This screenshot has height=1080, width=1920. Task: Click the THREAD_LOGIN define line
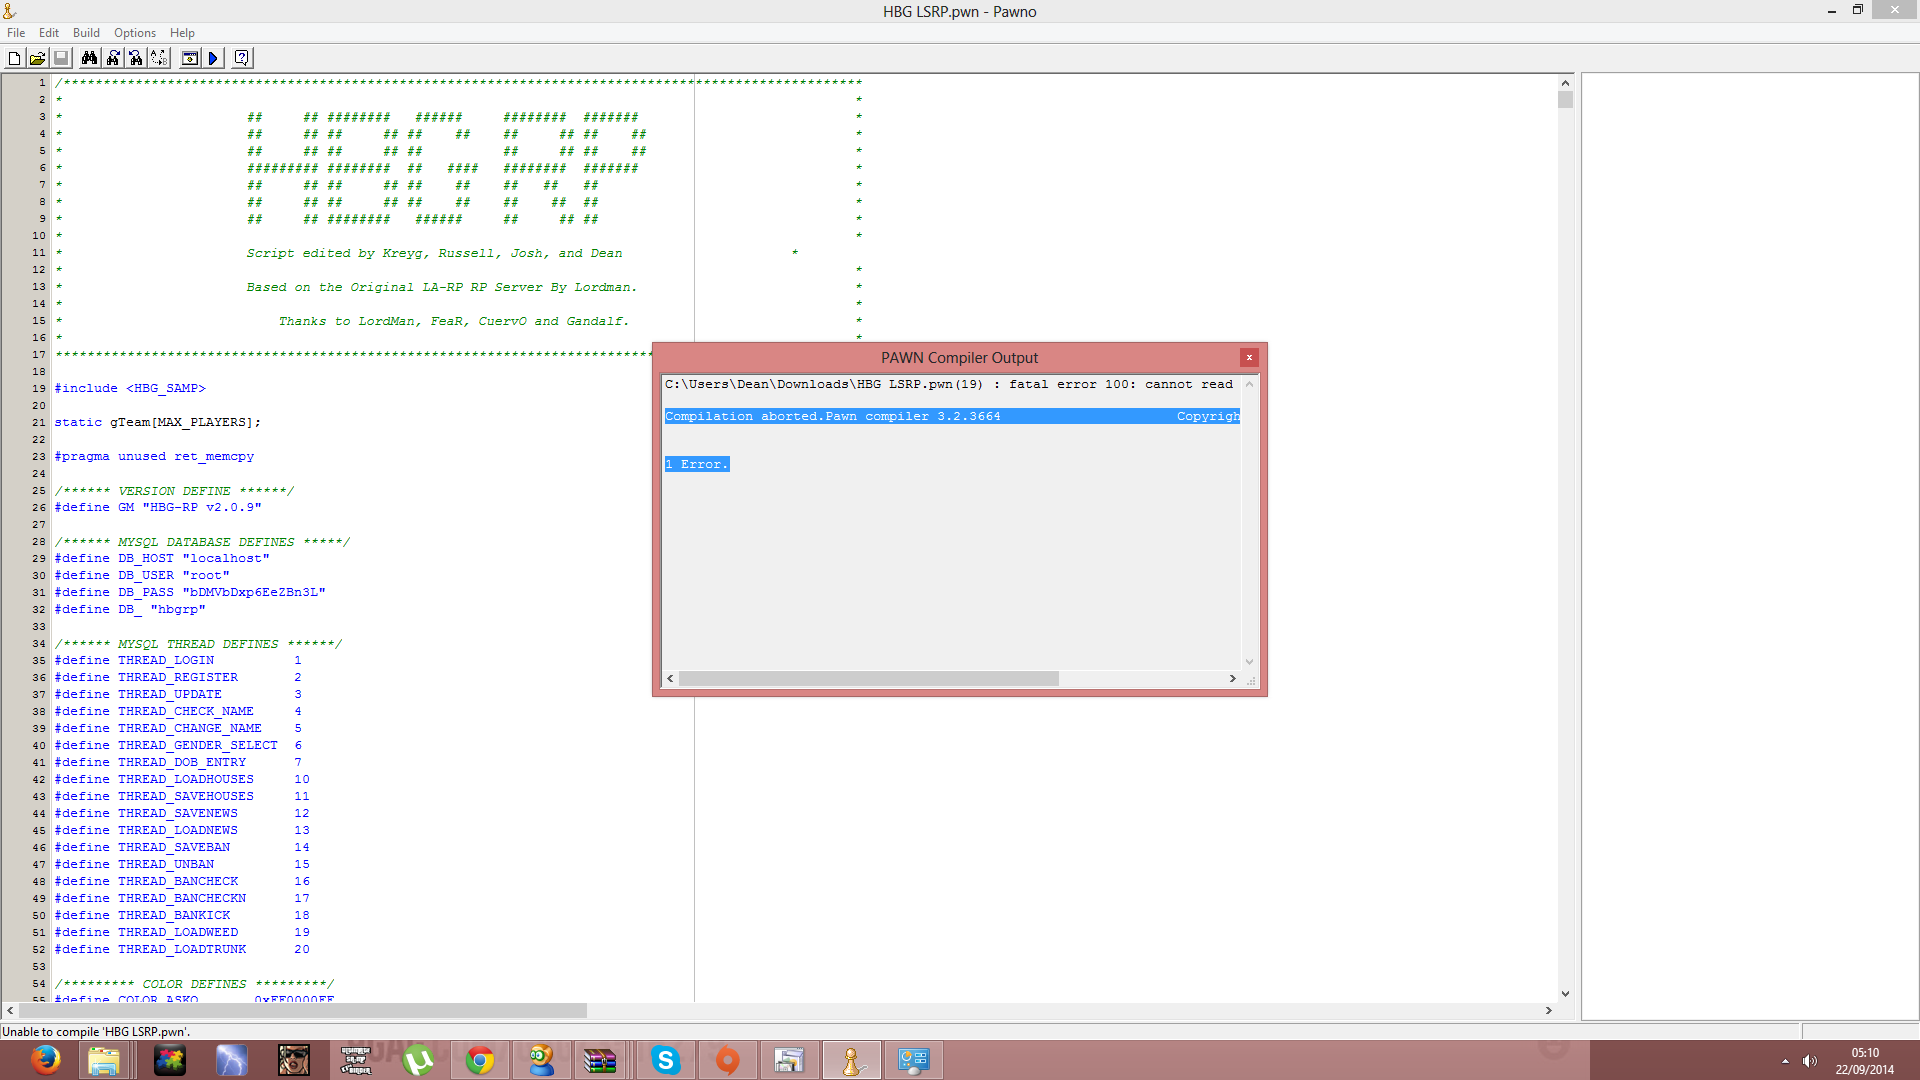(178, 661)
